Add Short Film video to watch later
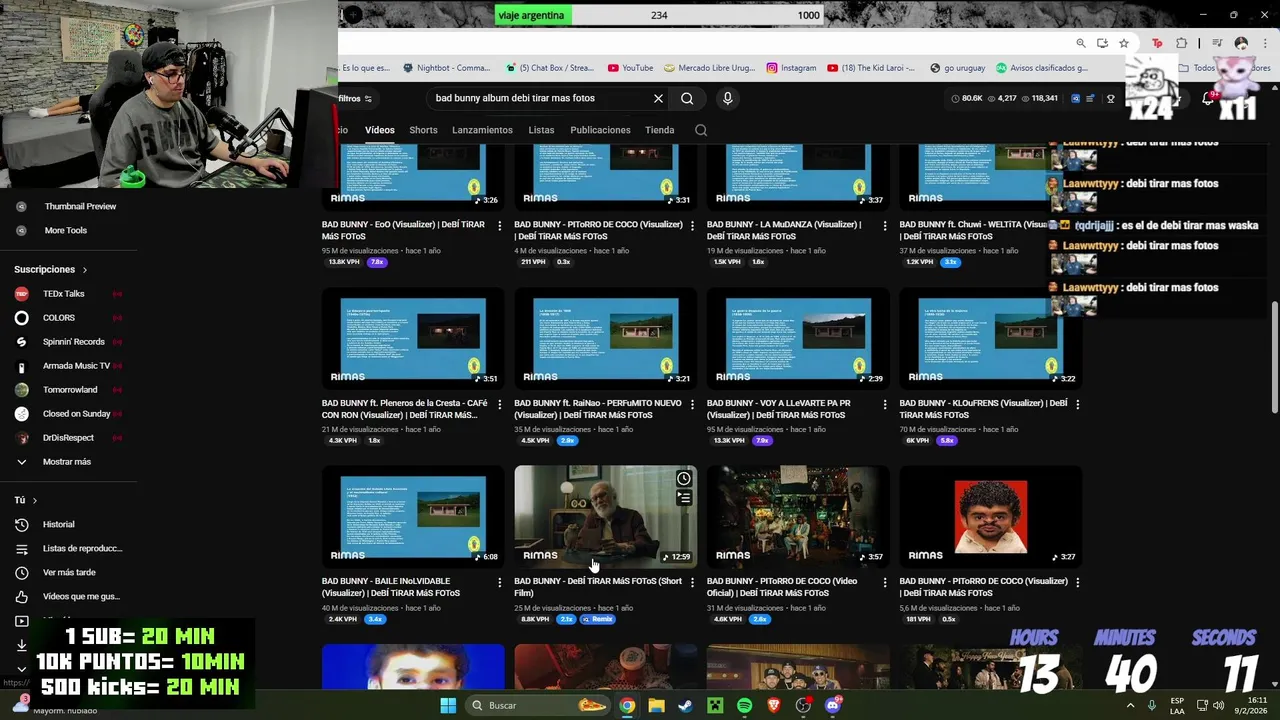Viewport: 1280px width, 720px height. [x=684, y=478]
